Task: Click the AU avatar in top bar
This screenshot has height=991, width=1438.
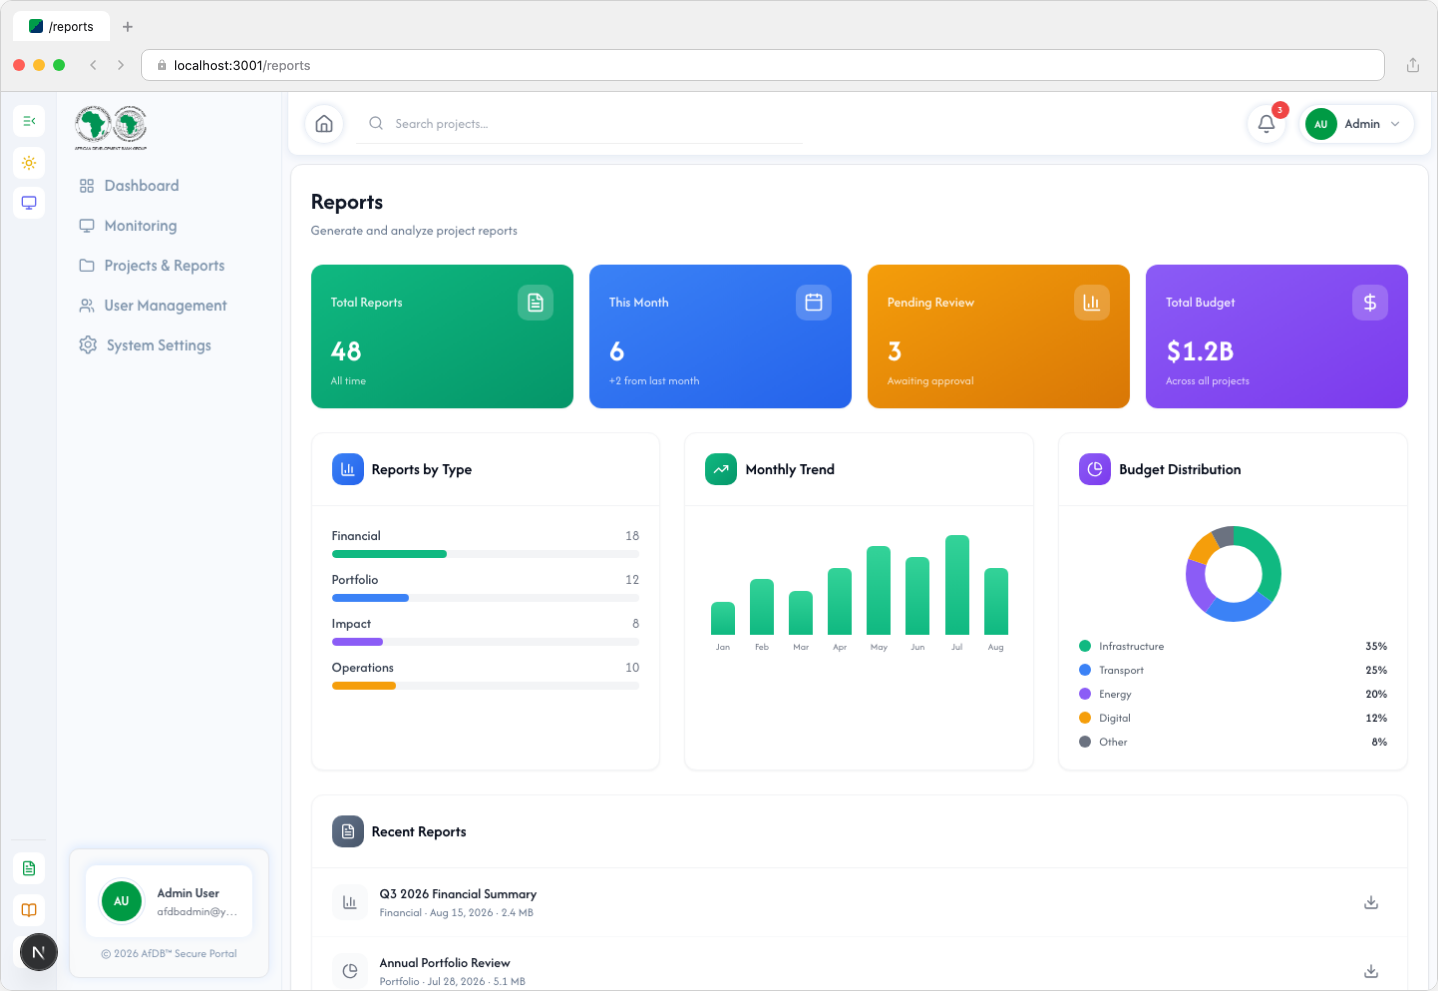Action: [1321, 124]
